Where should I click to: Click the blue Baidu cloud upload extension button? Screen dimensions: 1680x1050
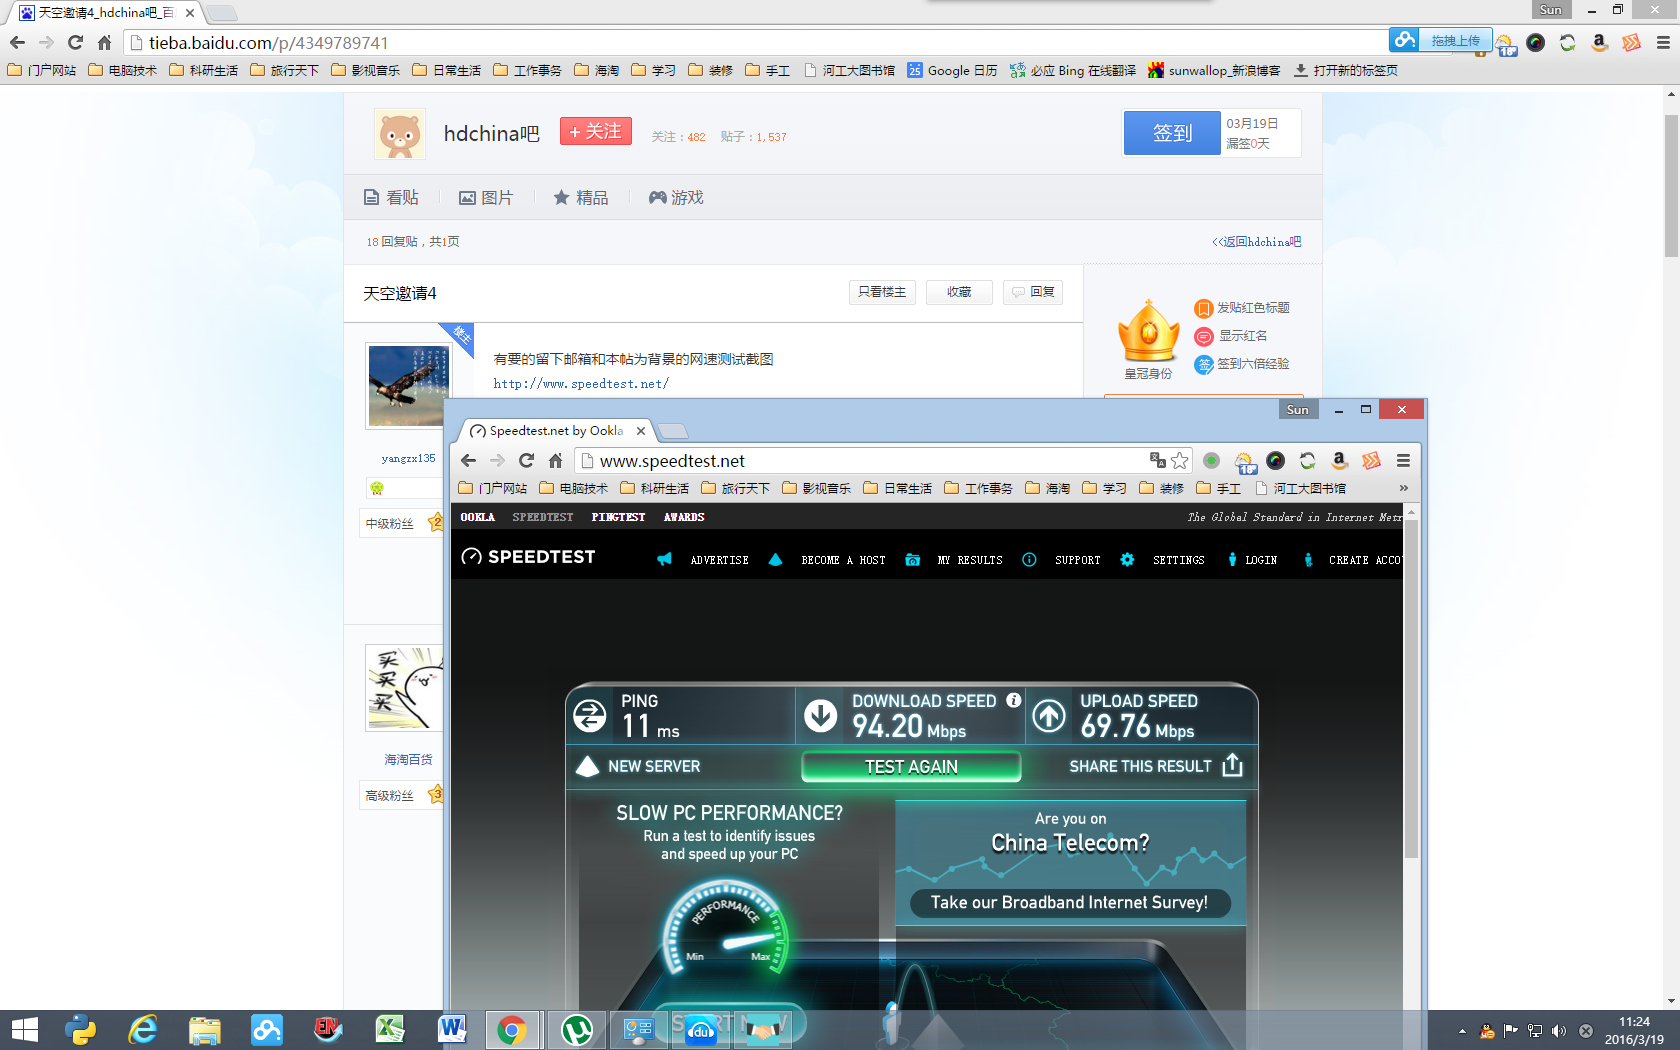(1440, 41)
